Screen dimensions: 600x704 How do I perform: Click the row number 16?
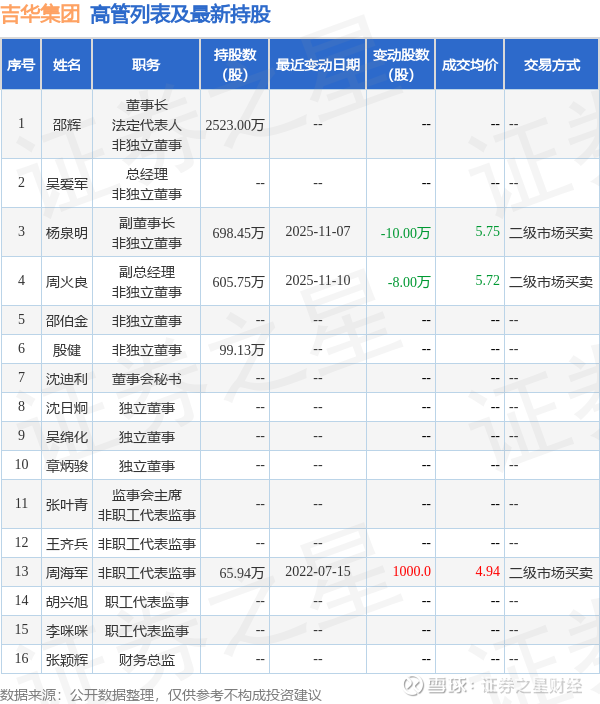(21, 658)
